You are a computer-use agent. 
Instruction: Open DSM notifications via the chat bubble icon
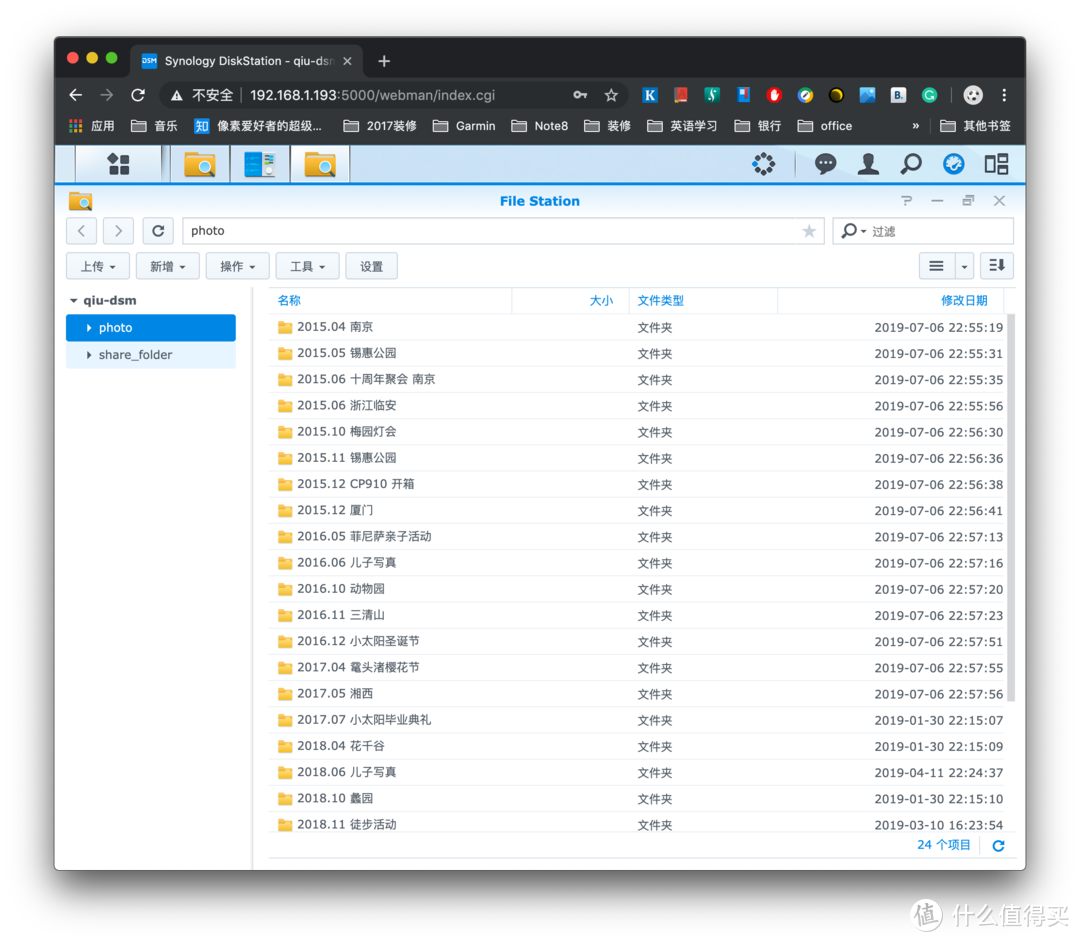tap(826, 163)
